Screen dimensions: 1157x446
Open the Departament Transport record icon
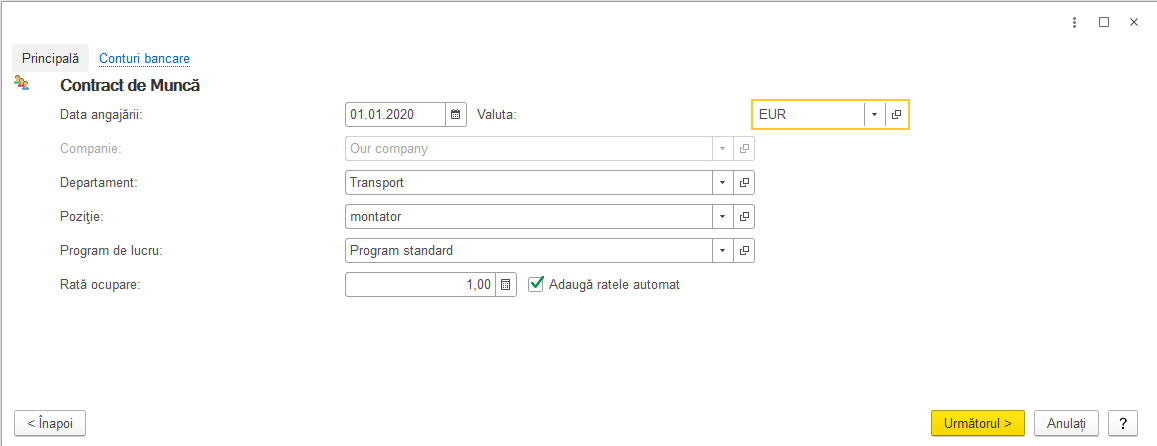click(745, 182)
